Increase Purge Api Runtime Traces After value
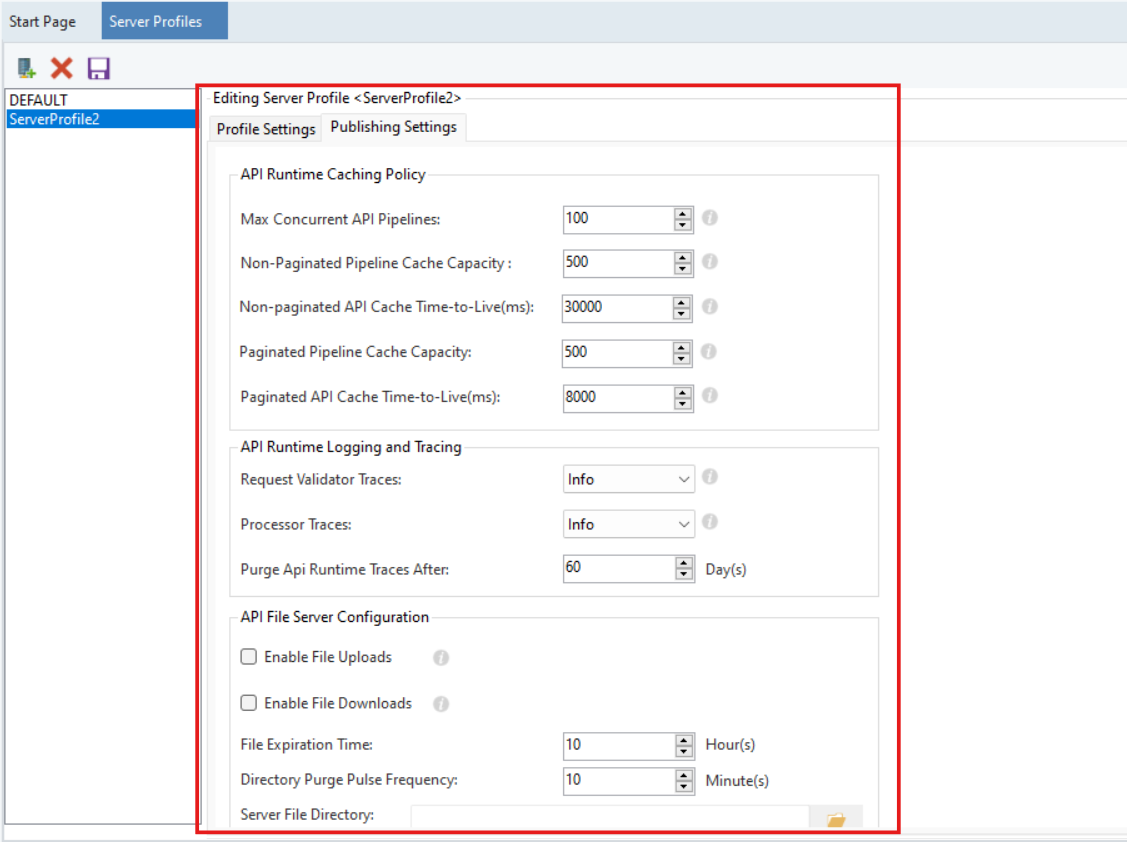Image resolution: width=1127 pixels, height=842 pixels. [684, 563]
